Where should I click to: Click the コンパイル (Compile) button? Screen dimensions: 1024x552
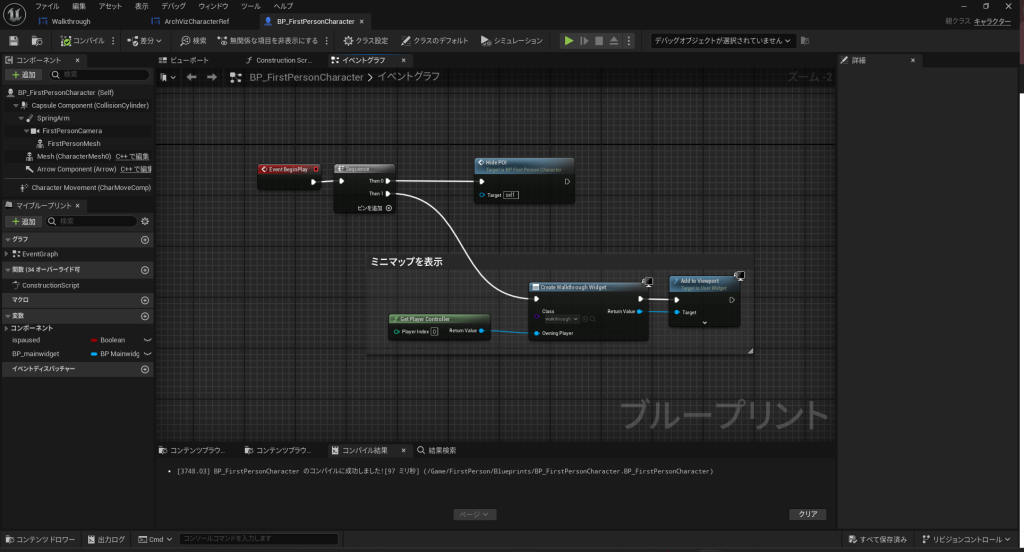[x=82, y=41]
